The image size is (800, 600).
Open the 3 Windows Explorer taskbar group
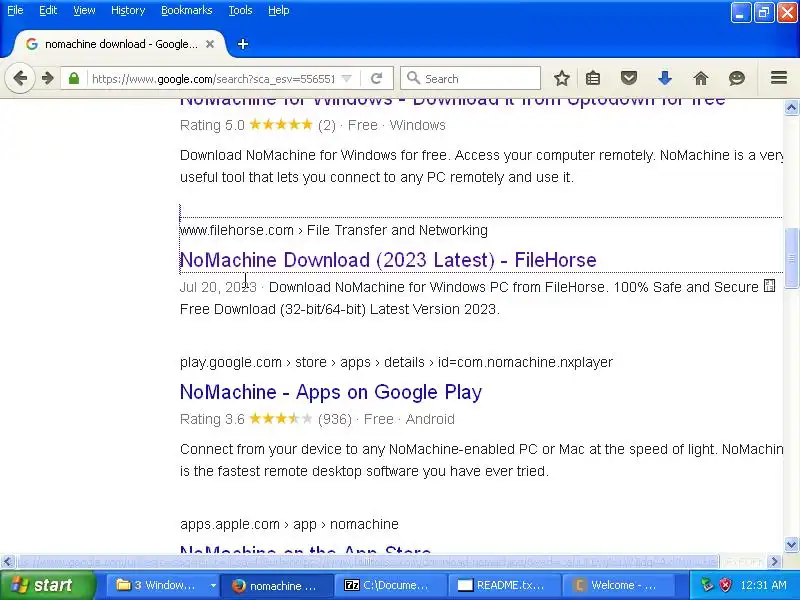tap(162, 585)
